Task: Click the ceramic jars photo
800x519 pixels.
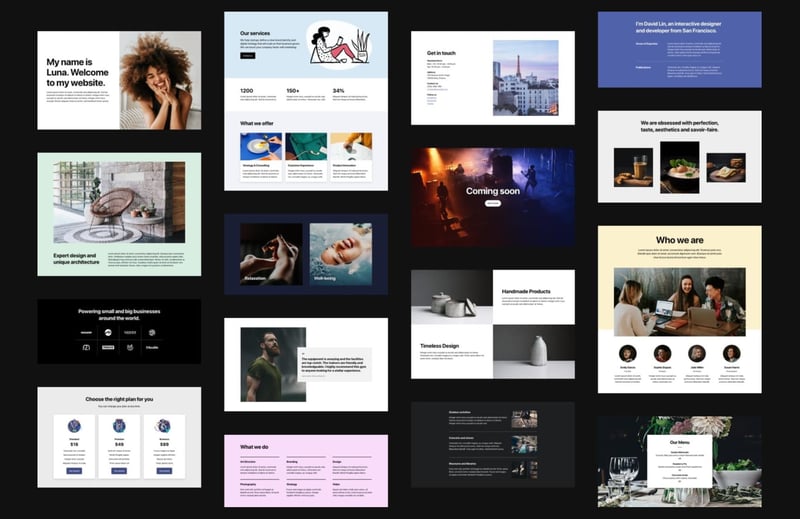Action: click(x=452, y=297)
